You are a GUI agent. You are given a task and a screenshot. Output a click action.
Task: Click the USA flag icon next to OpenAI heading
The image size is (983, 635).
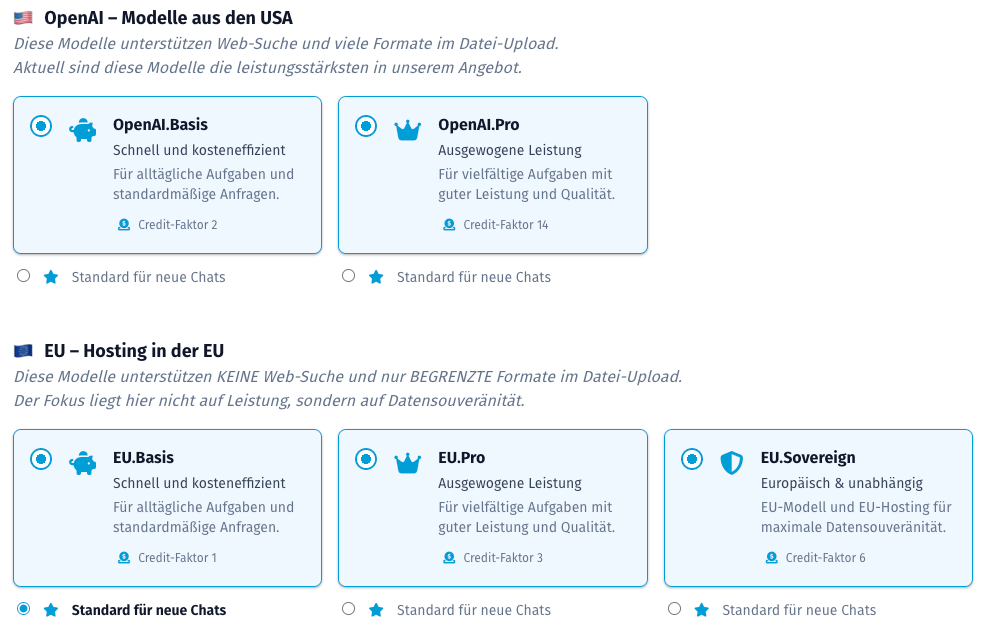coord(23,18)
